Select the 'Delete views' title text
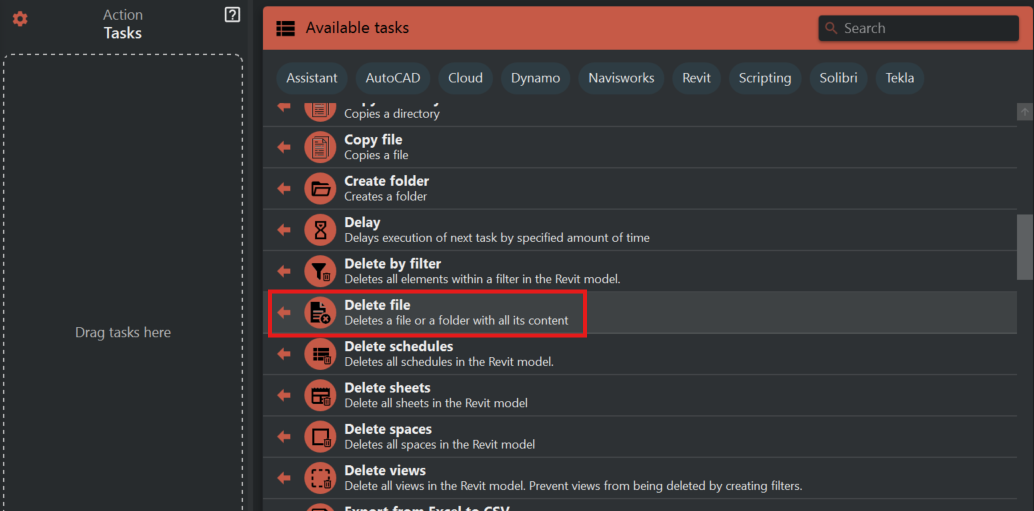This screenshot has height=511, width=1034. [x=385, y=471]
